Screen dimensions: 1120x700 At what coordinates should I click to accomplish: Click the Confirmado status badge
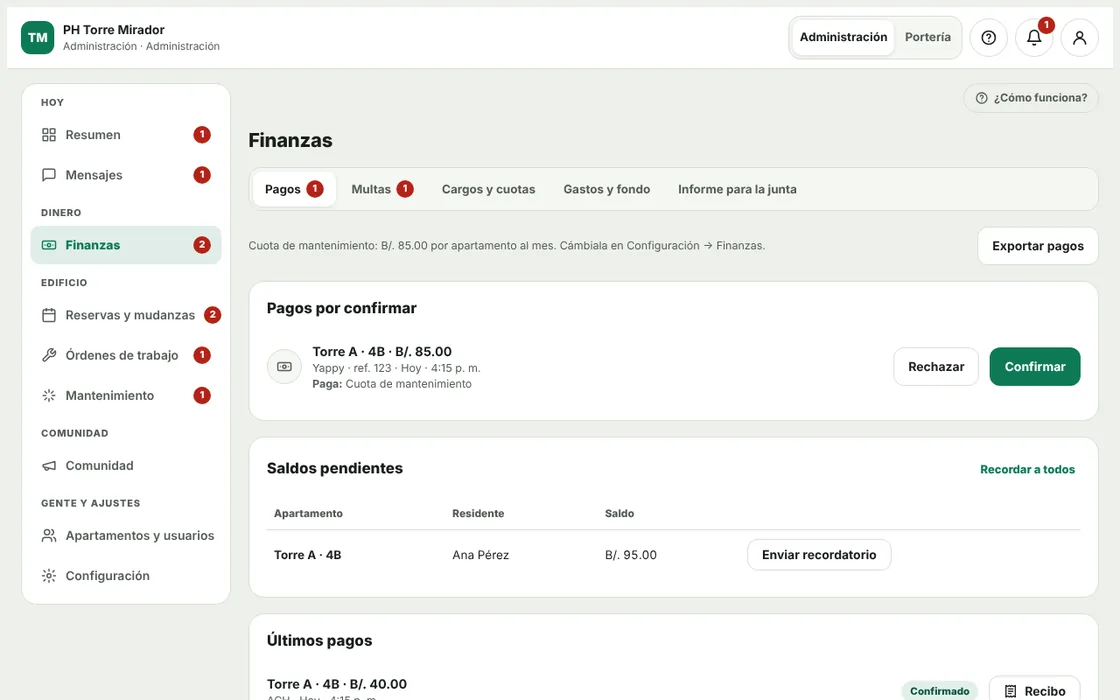[x=939, y=691]
